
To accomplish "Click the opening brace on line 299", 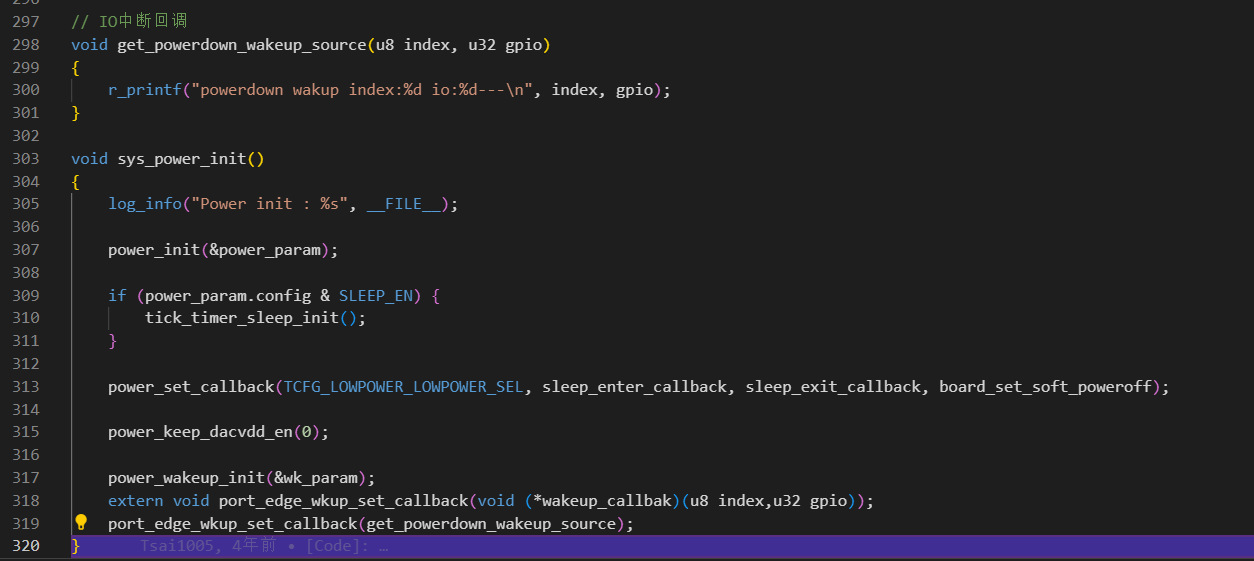I will [x=76, y=67].
